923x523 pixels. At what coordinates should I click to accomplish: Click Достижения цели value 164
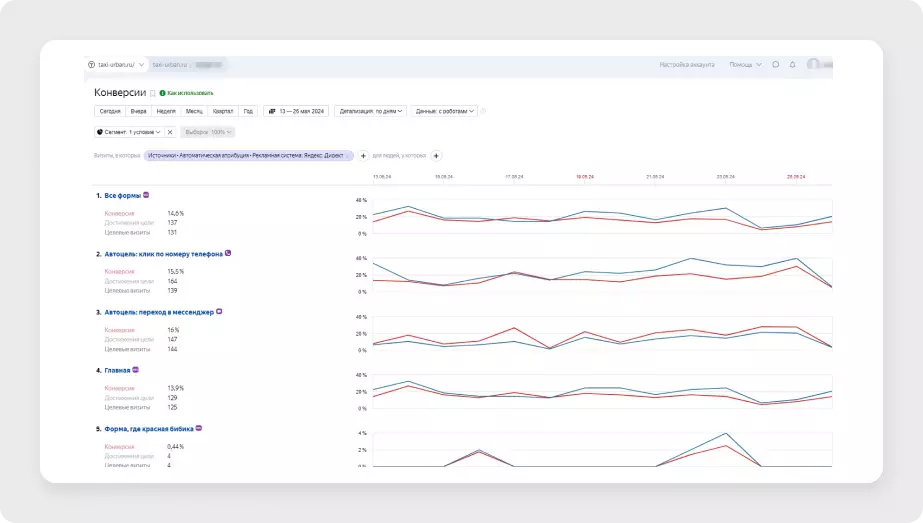(172, 281)
